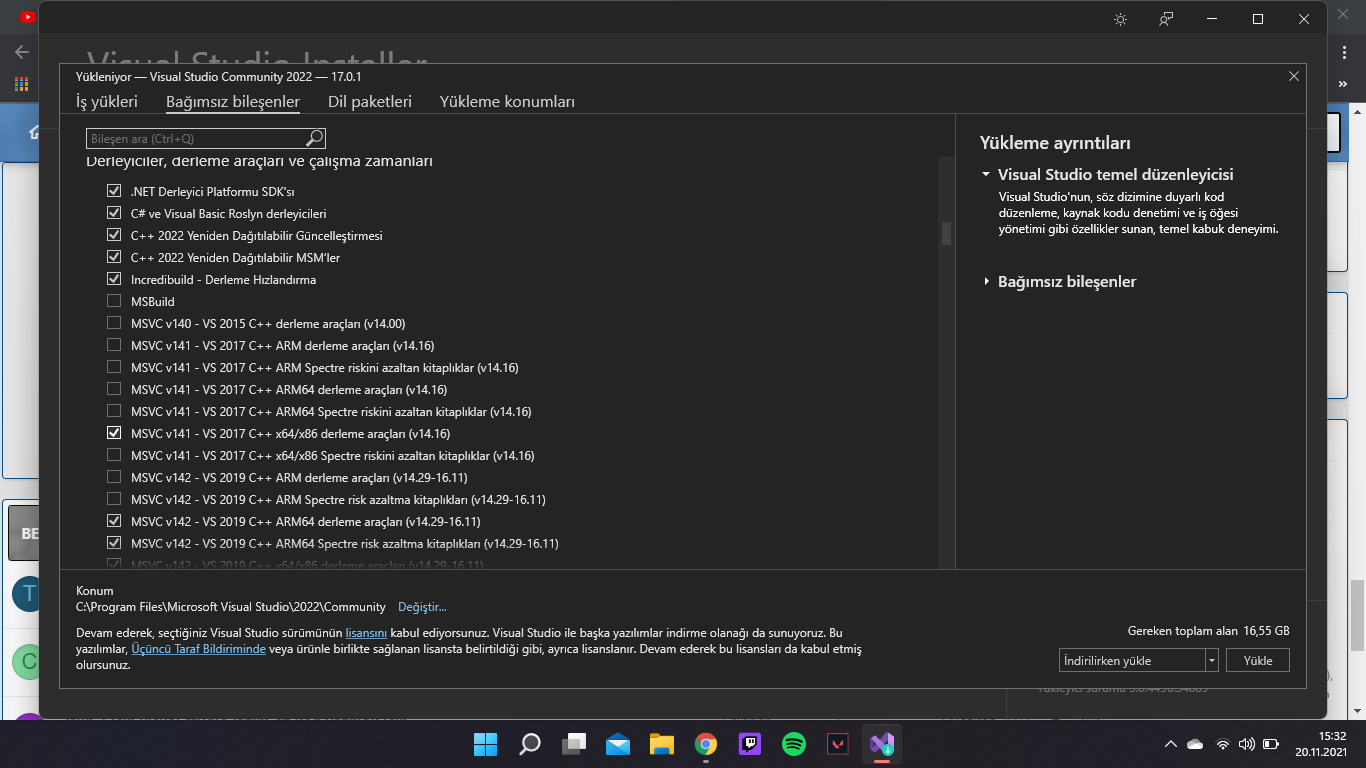
Task: Click the title Yükleniyor — Visual Studio Community 2022 — 17.0.1
Action: point(219,77)
